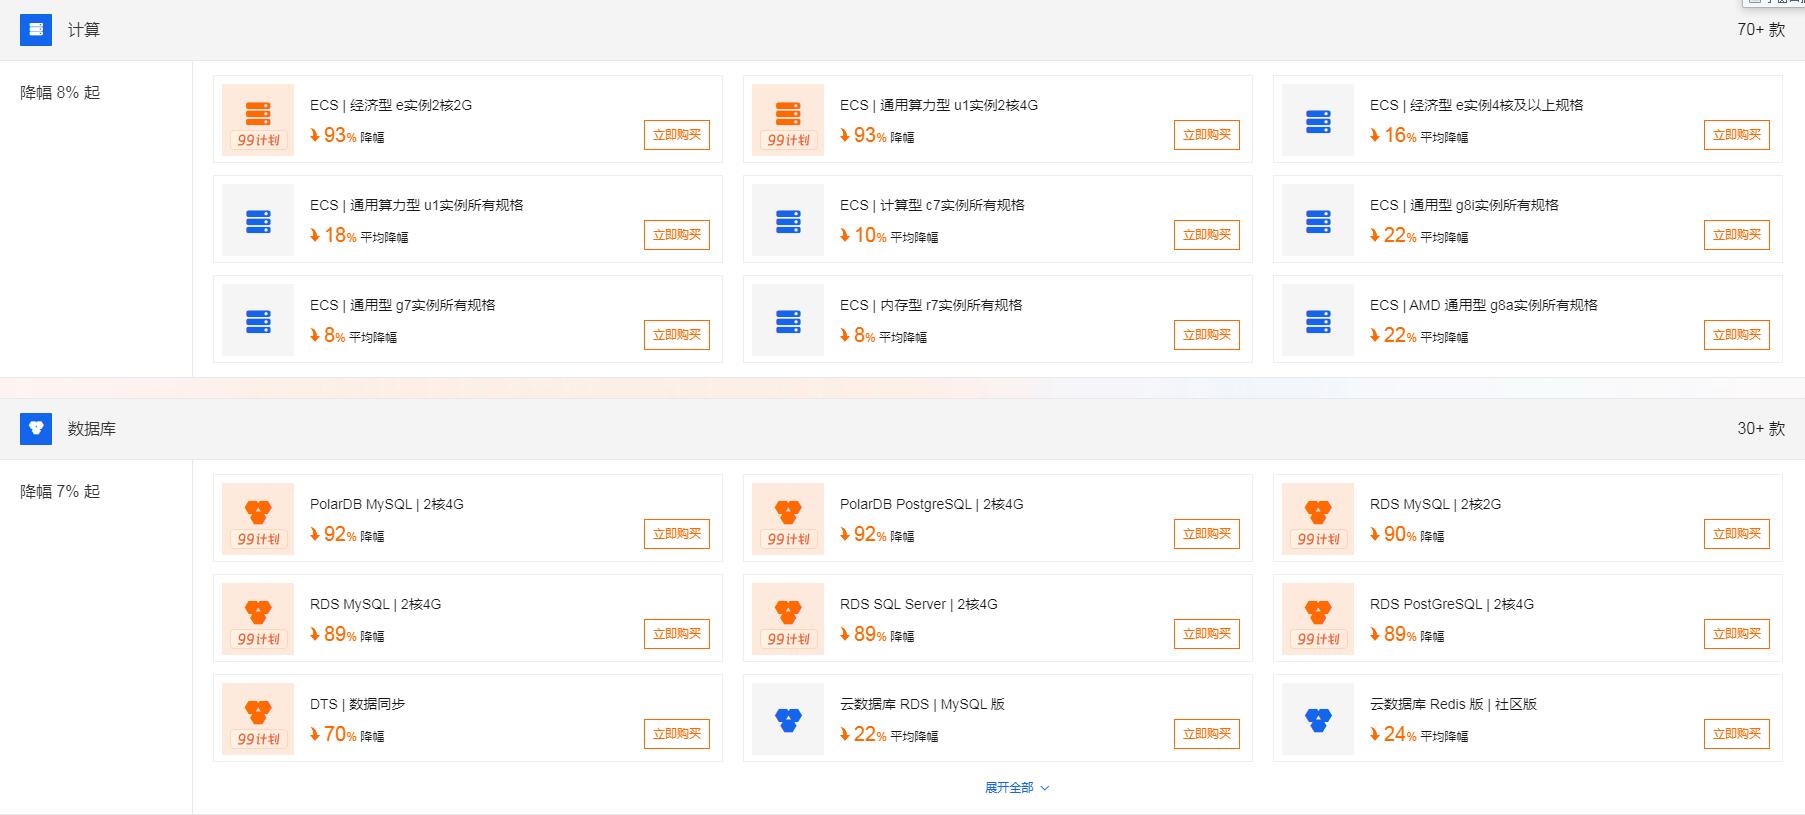The width and height of the screenshot is (1805, 815).
Task: Click 立即购买 for ECS 经济型 e实例4核及以上规格
Action: click(x=1737, y=135)
